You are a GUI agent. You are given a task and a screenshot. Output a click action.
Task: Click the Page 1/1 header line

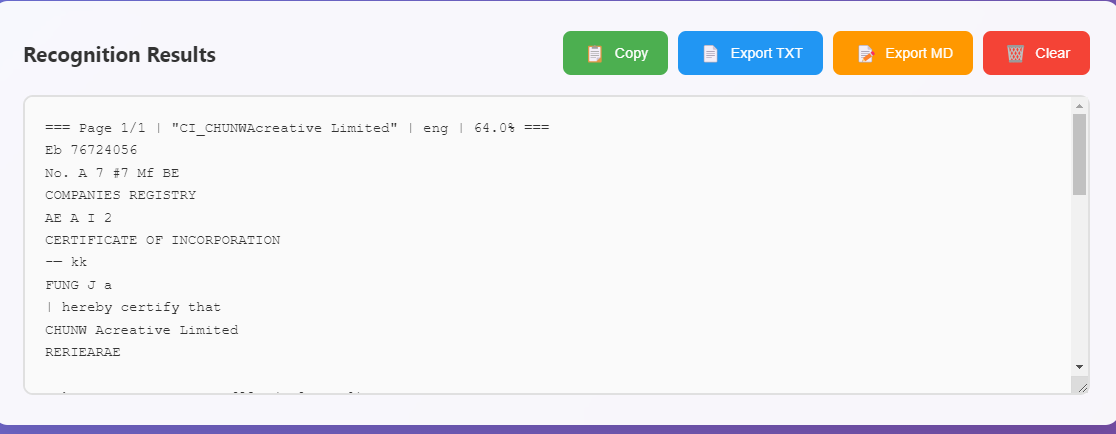296,128
